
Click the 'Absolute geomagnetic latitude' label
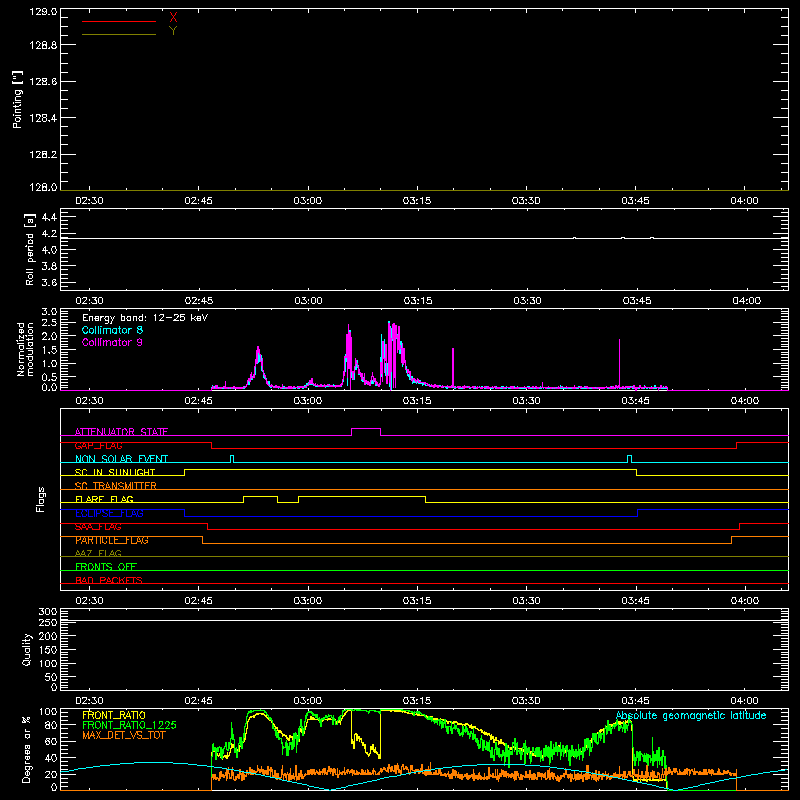point(691,715)
